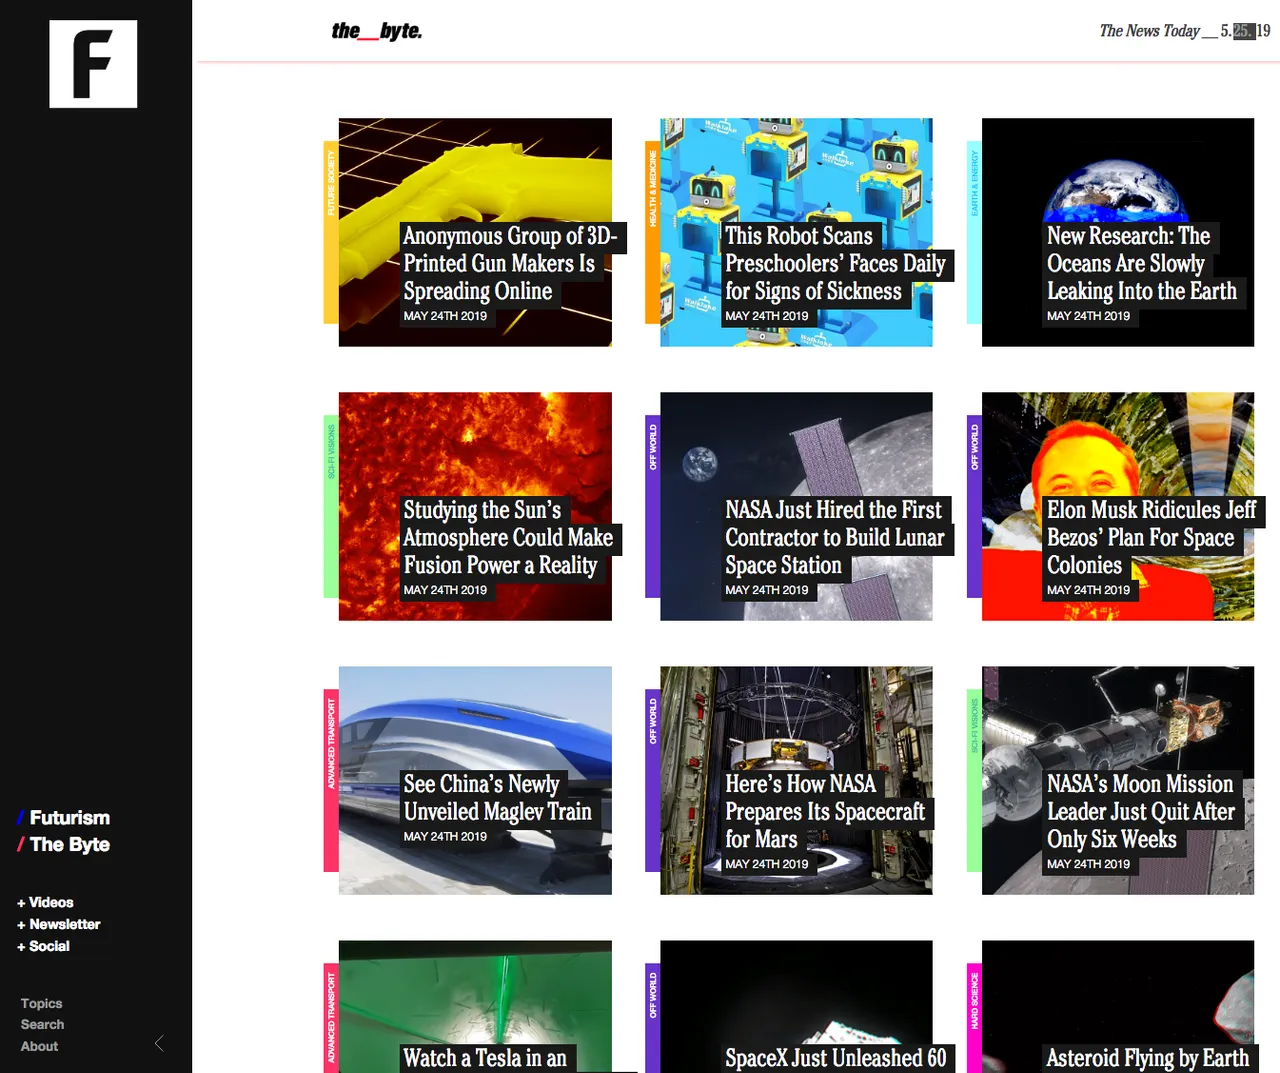
Task: Click the_byte. header logo
Action: [377, 31]
